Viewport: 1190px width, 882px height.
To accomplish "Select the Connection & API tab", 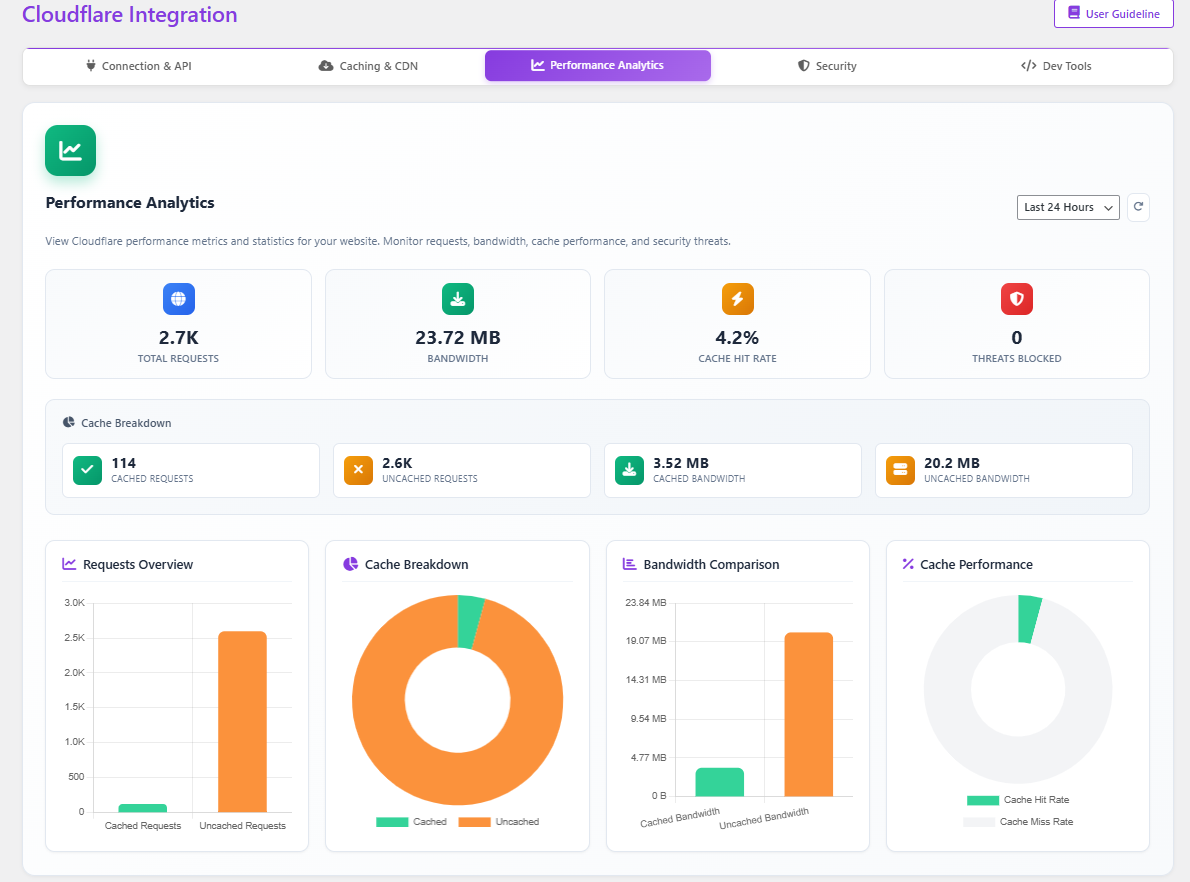I will tap(138, 66).
